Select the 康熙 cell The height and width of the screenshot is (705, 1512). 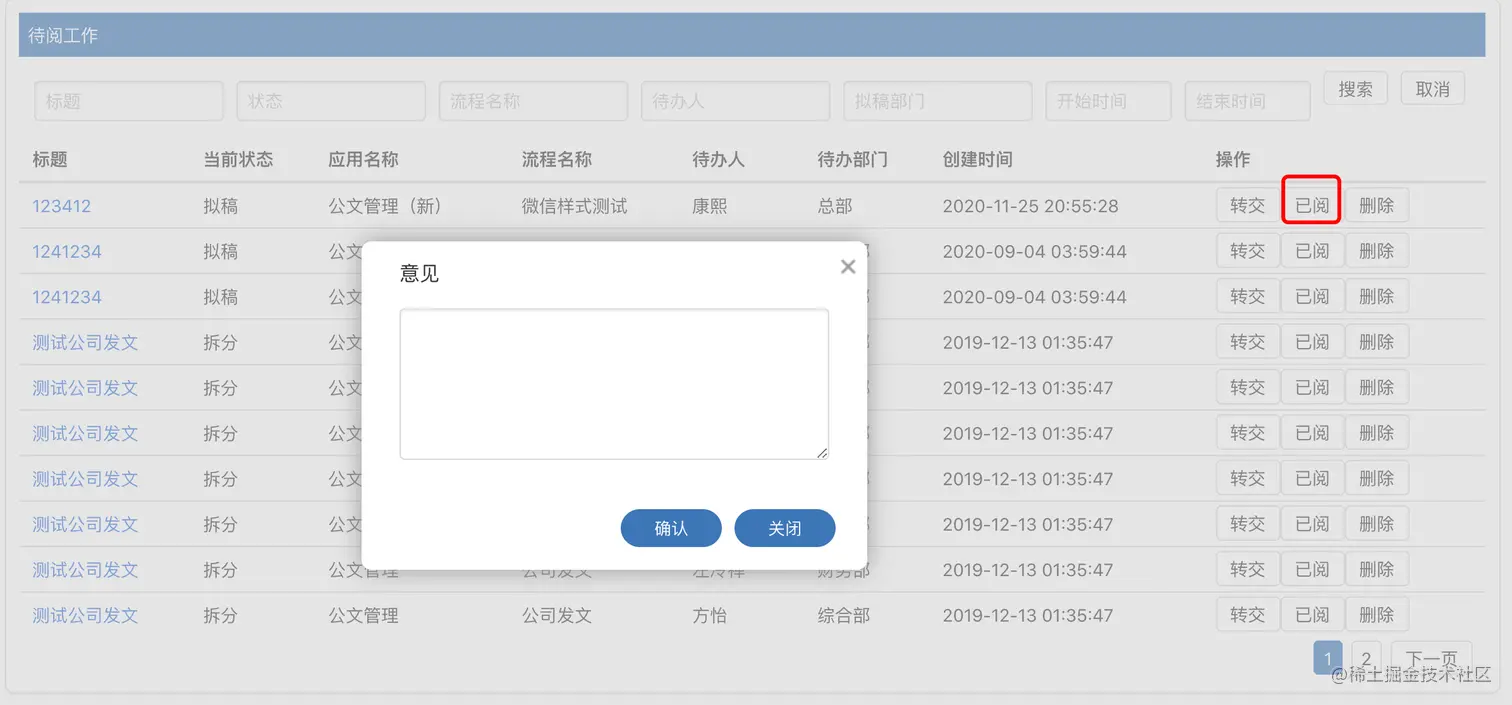(710, 206)
